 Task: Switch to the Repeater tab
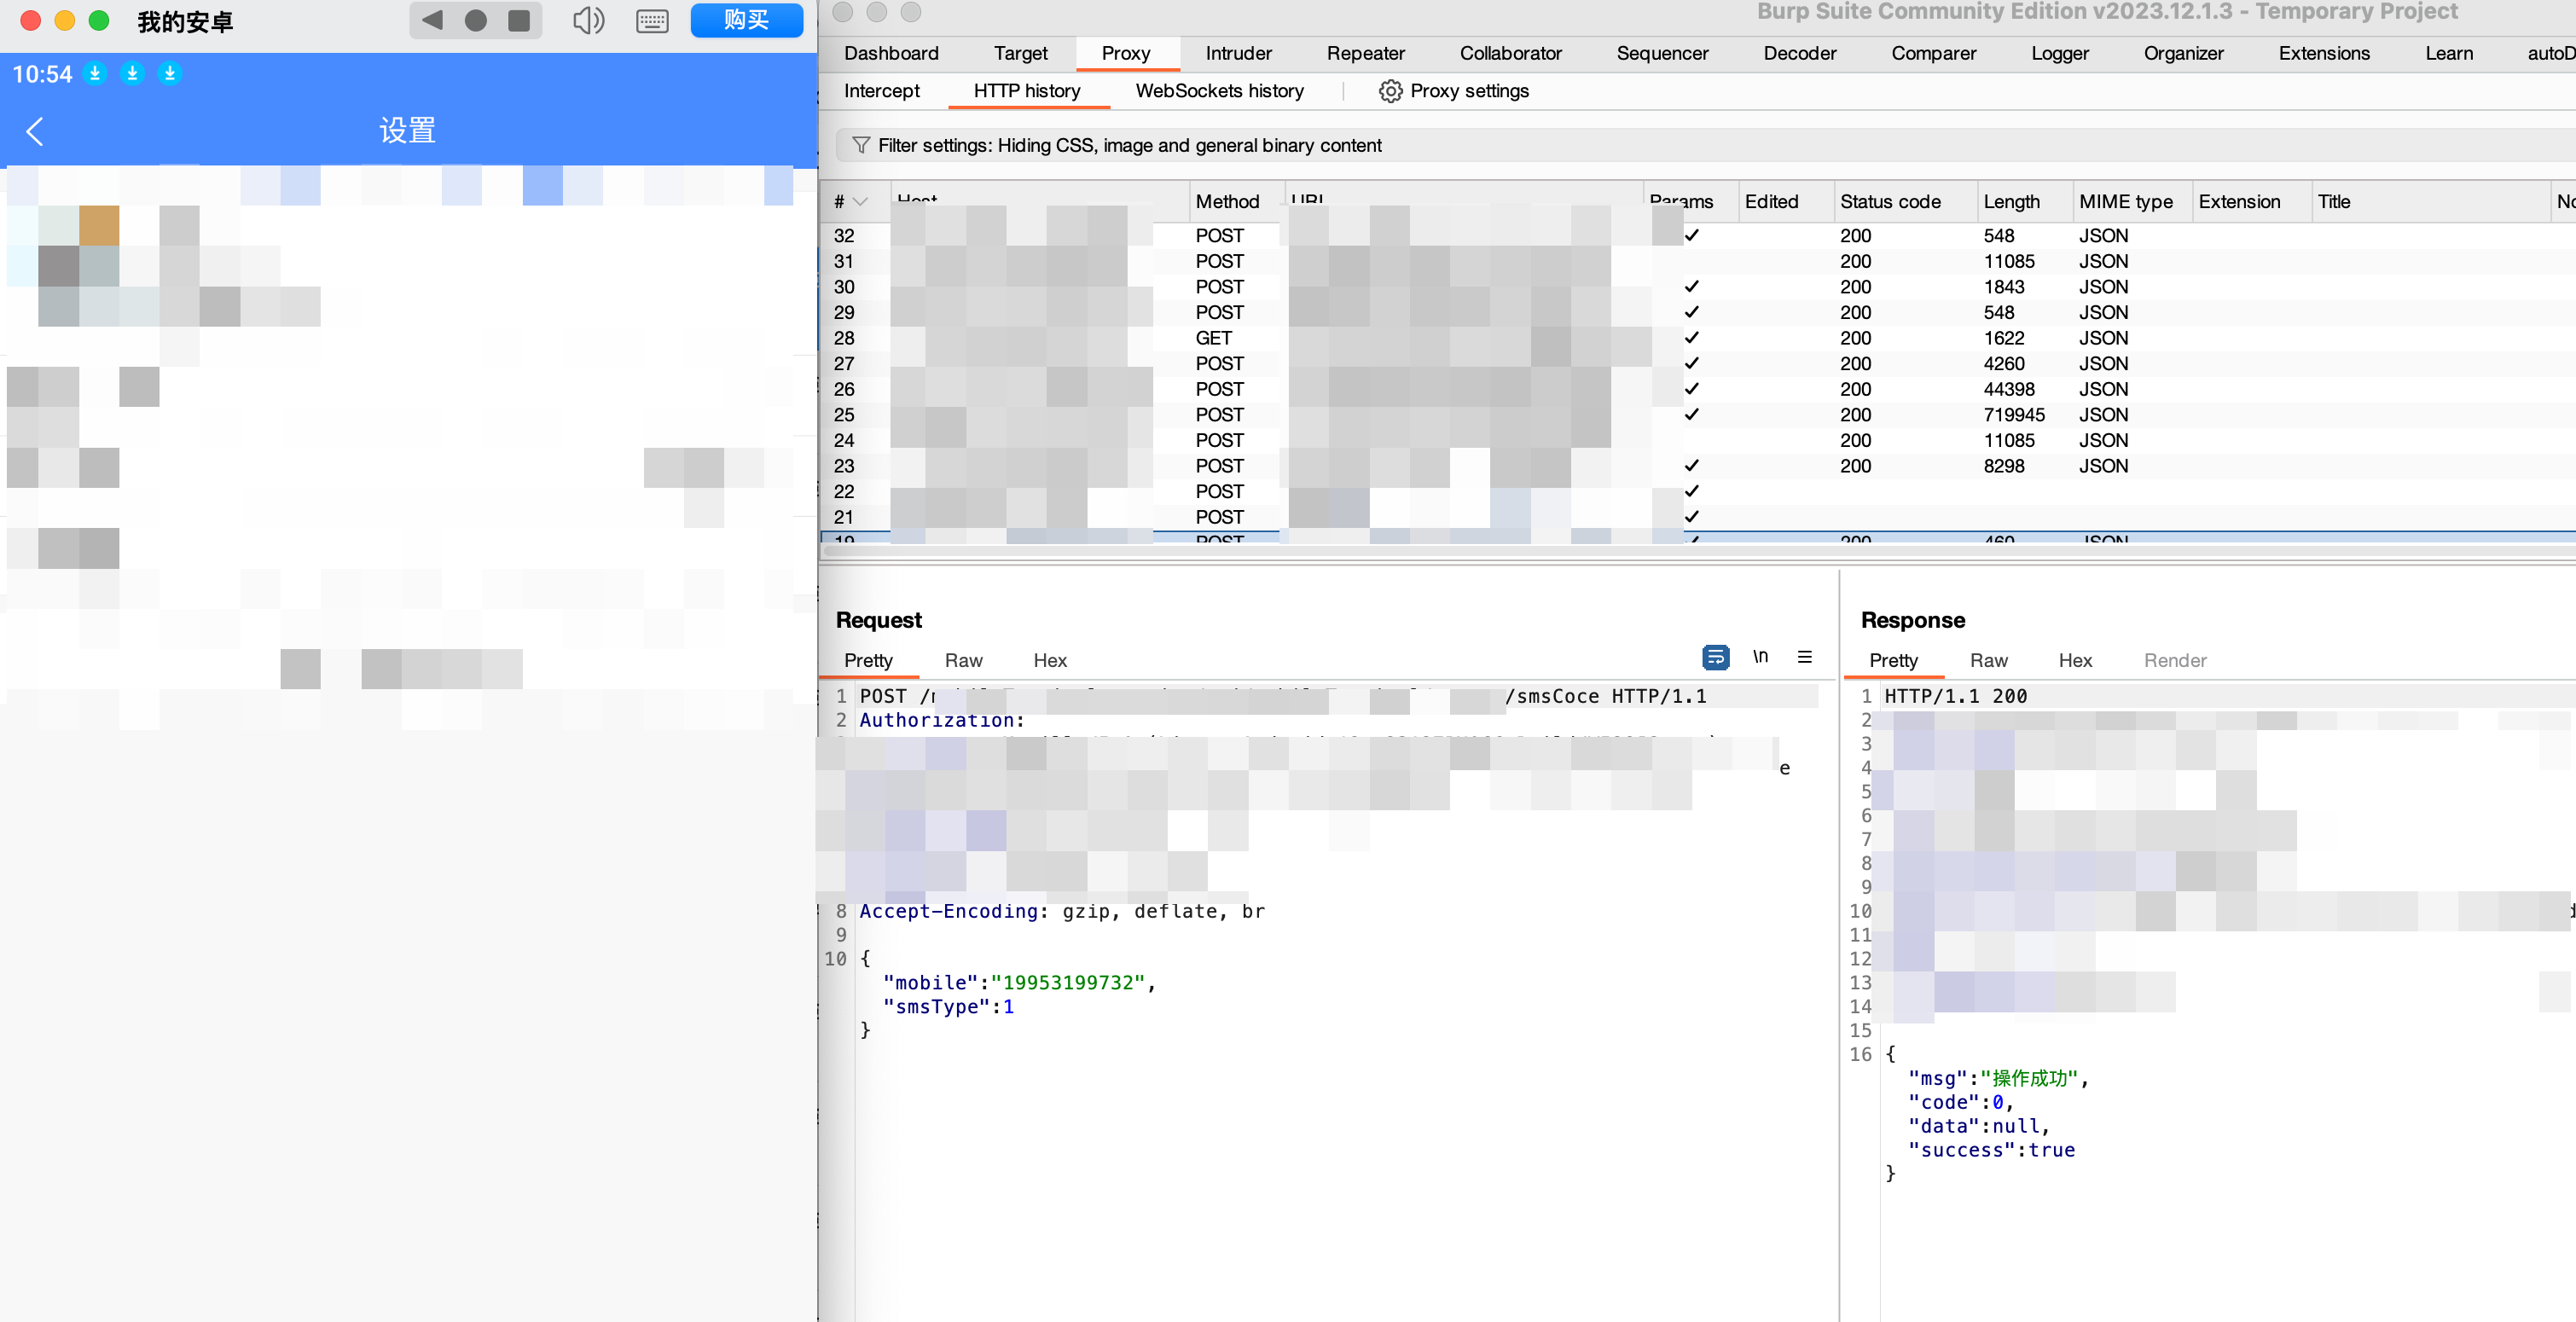[1365, 53]
